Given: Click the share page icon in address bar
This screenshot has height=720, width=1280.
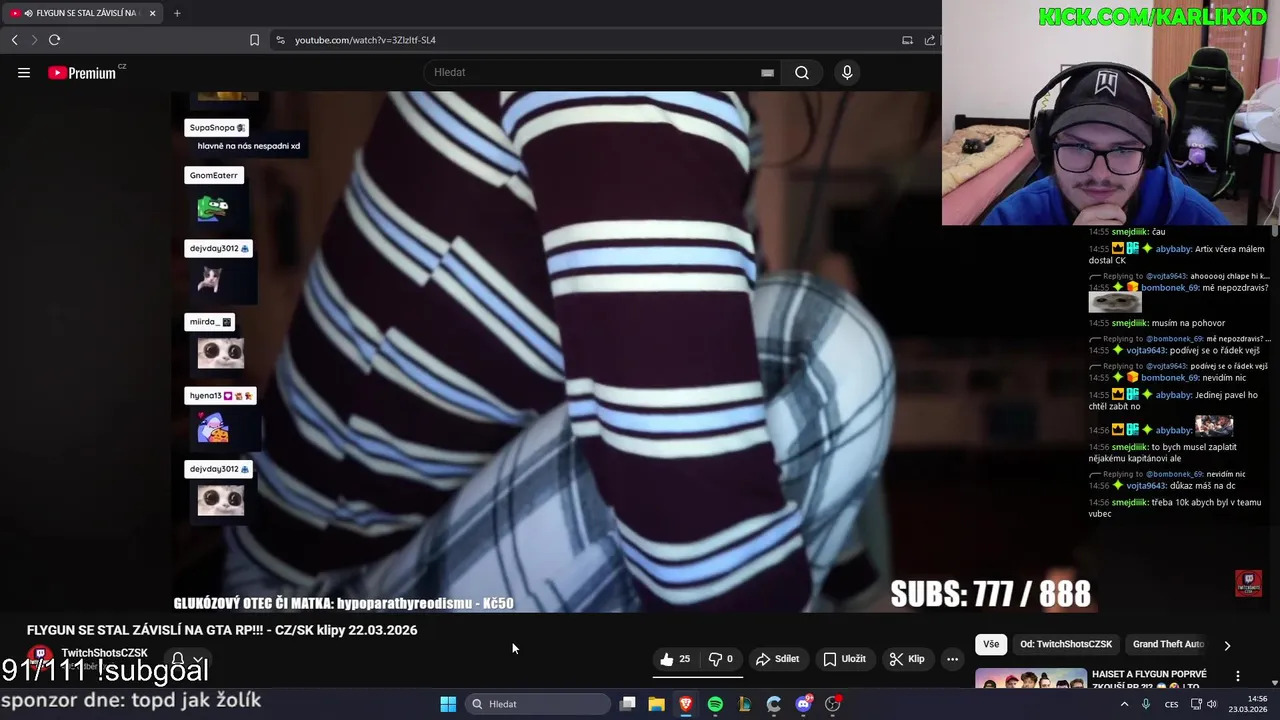Looking at the screenshot, I should tap(930, 40).
